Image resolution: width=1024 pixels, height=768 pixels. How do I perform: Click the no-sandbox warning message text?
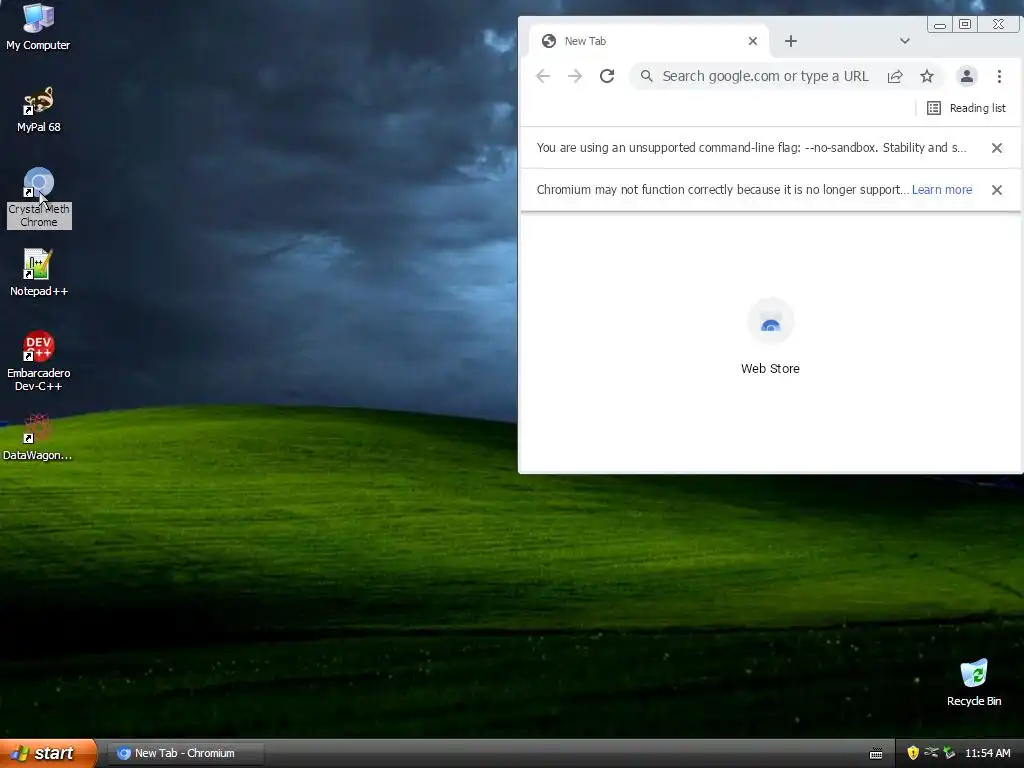coord(751,148)
